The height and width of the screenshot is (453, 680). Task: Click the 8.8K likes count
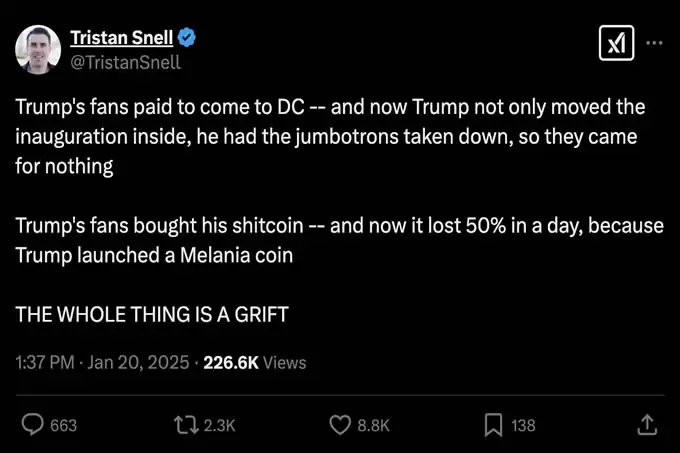373,425
